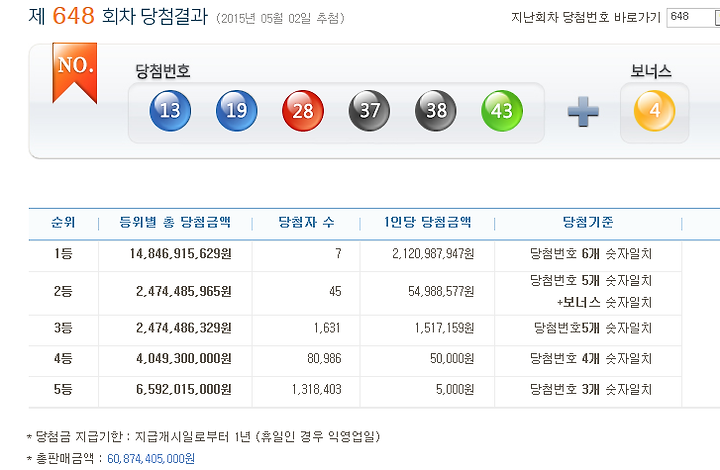This screenshot has height=470, width=720.
Task: Click the gray ball numbered 37
Action: pos(369,111)
